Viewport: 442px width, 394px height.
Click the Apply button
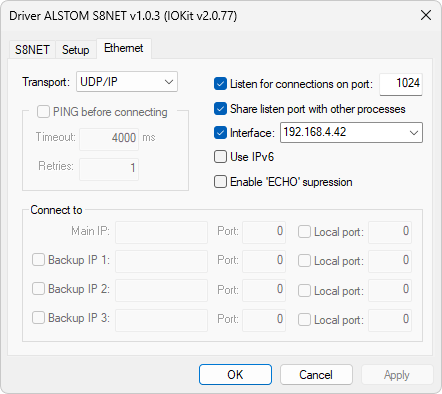[x=397, y=375]
